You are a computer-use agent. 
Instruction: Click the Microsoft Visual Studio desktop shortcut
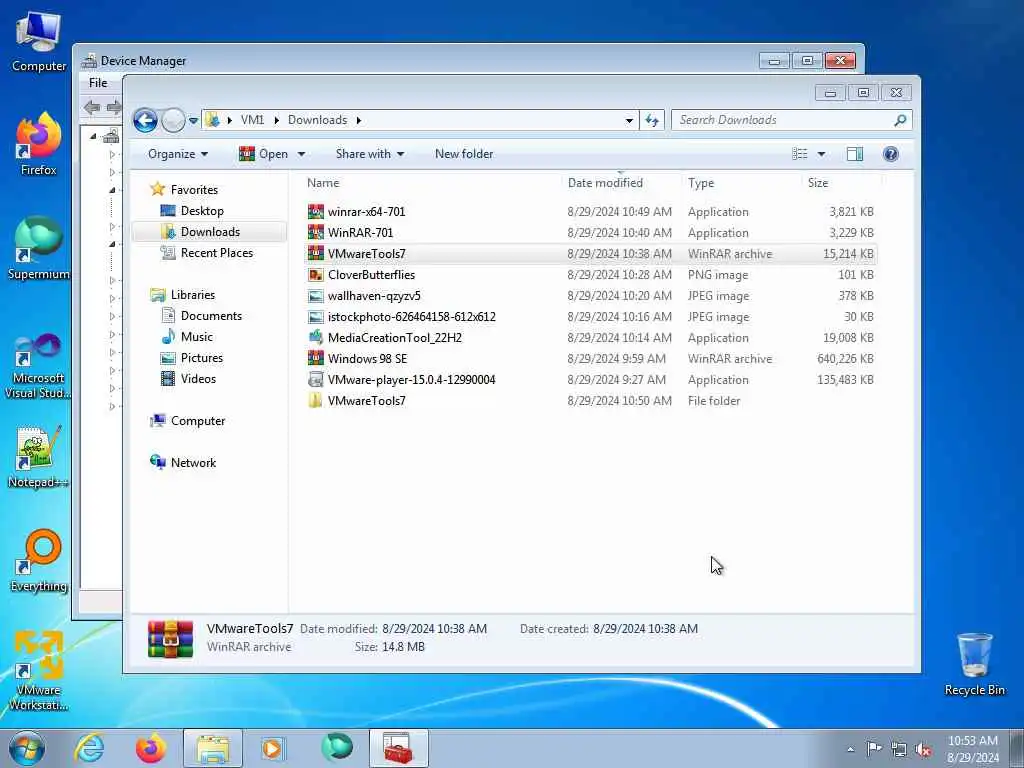39,366
